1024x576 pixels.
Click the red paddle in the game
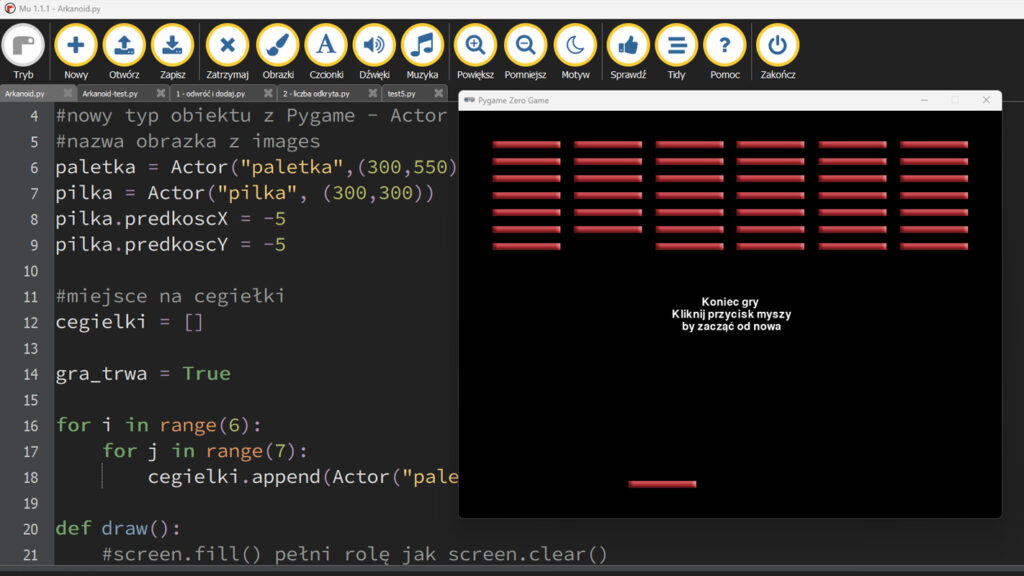[662, 484]
